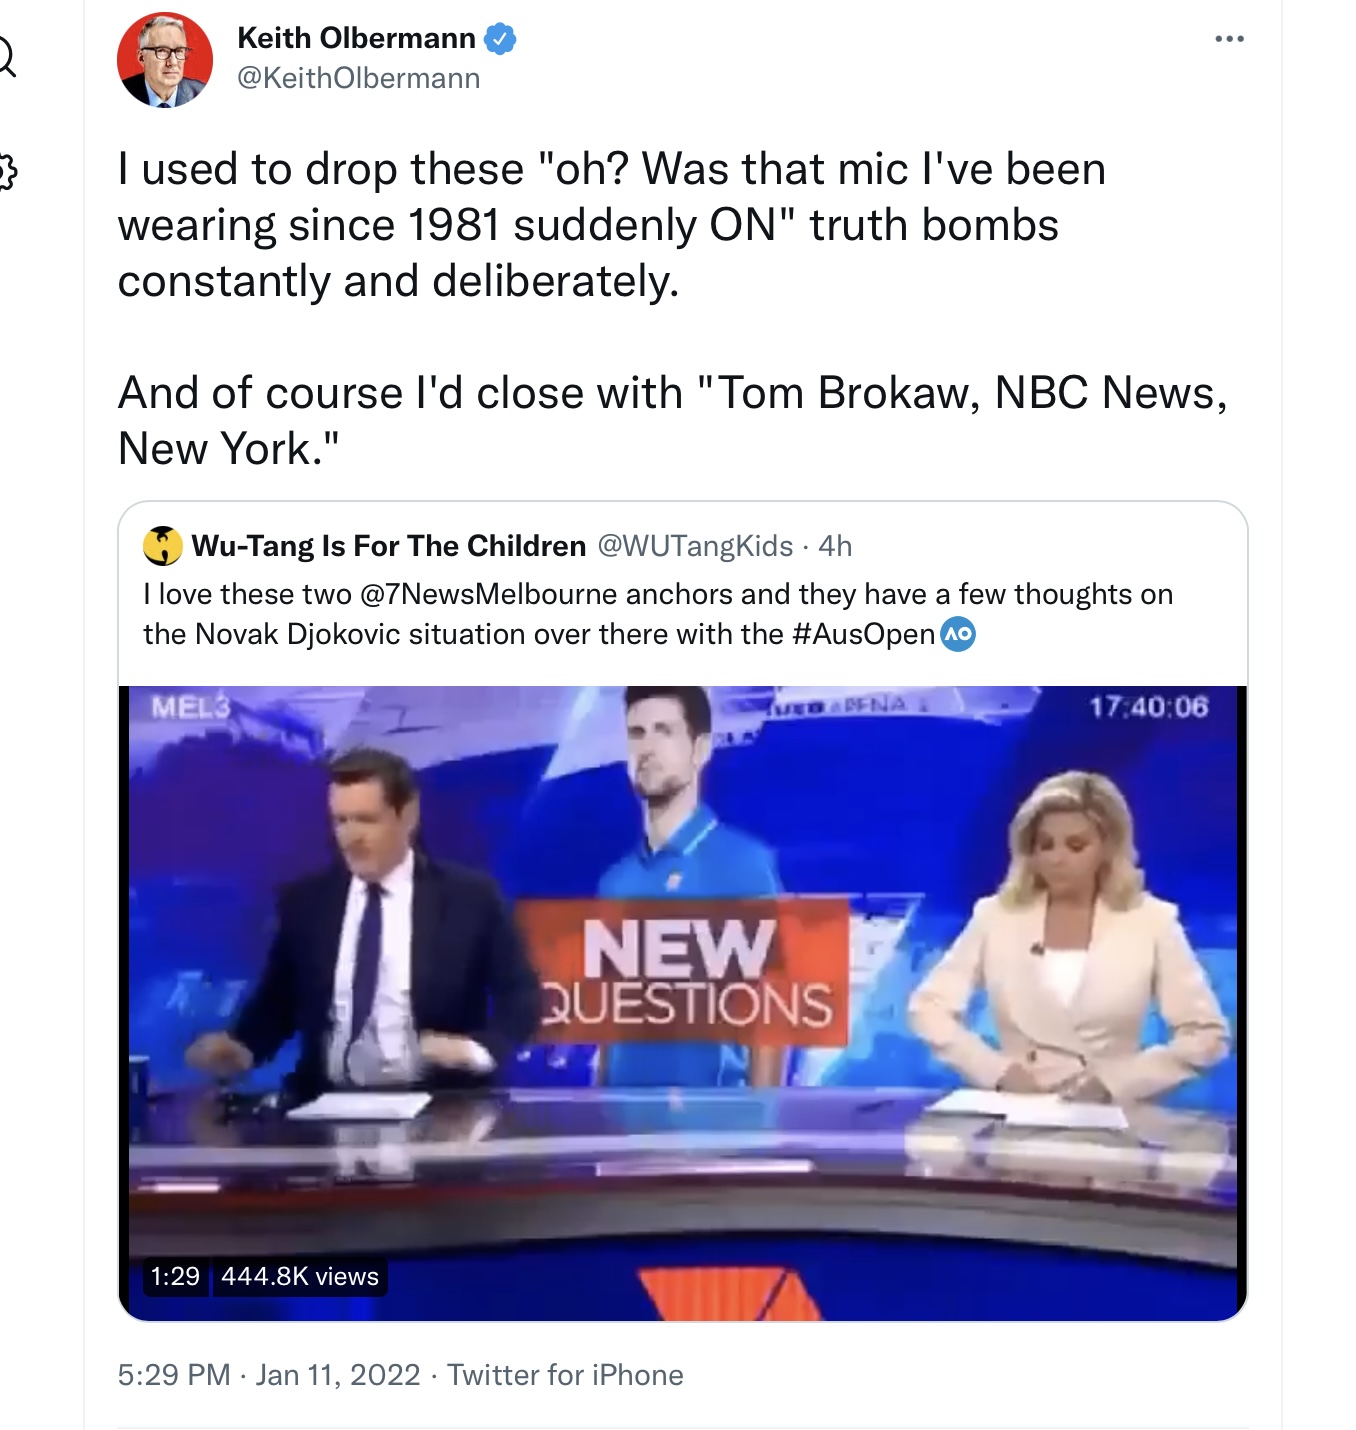Viewport: 1356px width, 1430px height.
Task: Open the #AusOpen hashtag link
Action: 864,634
